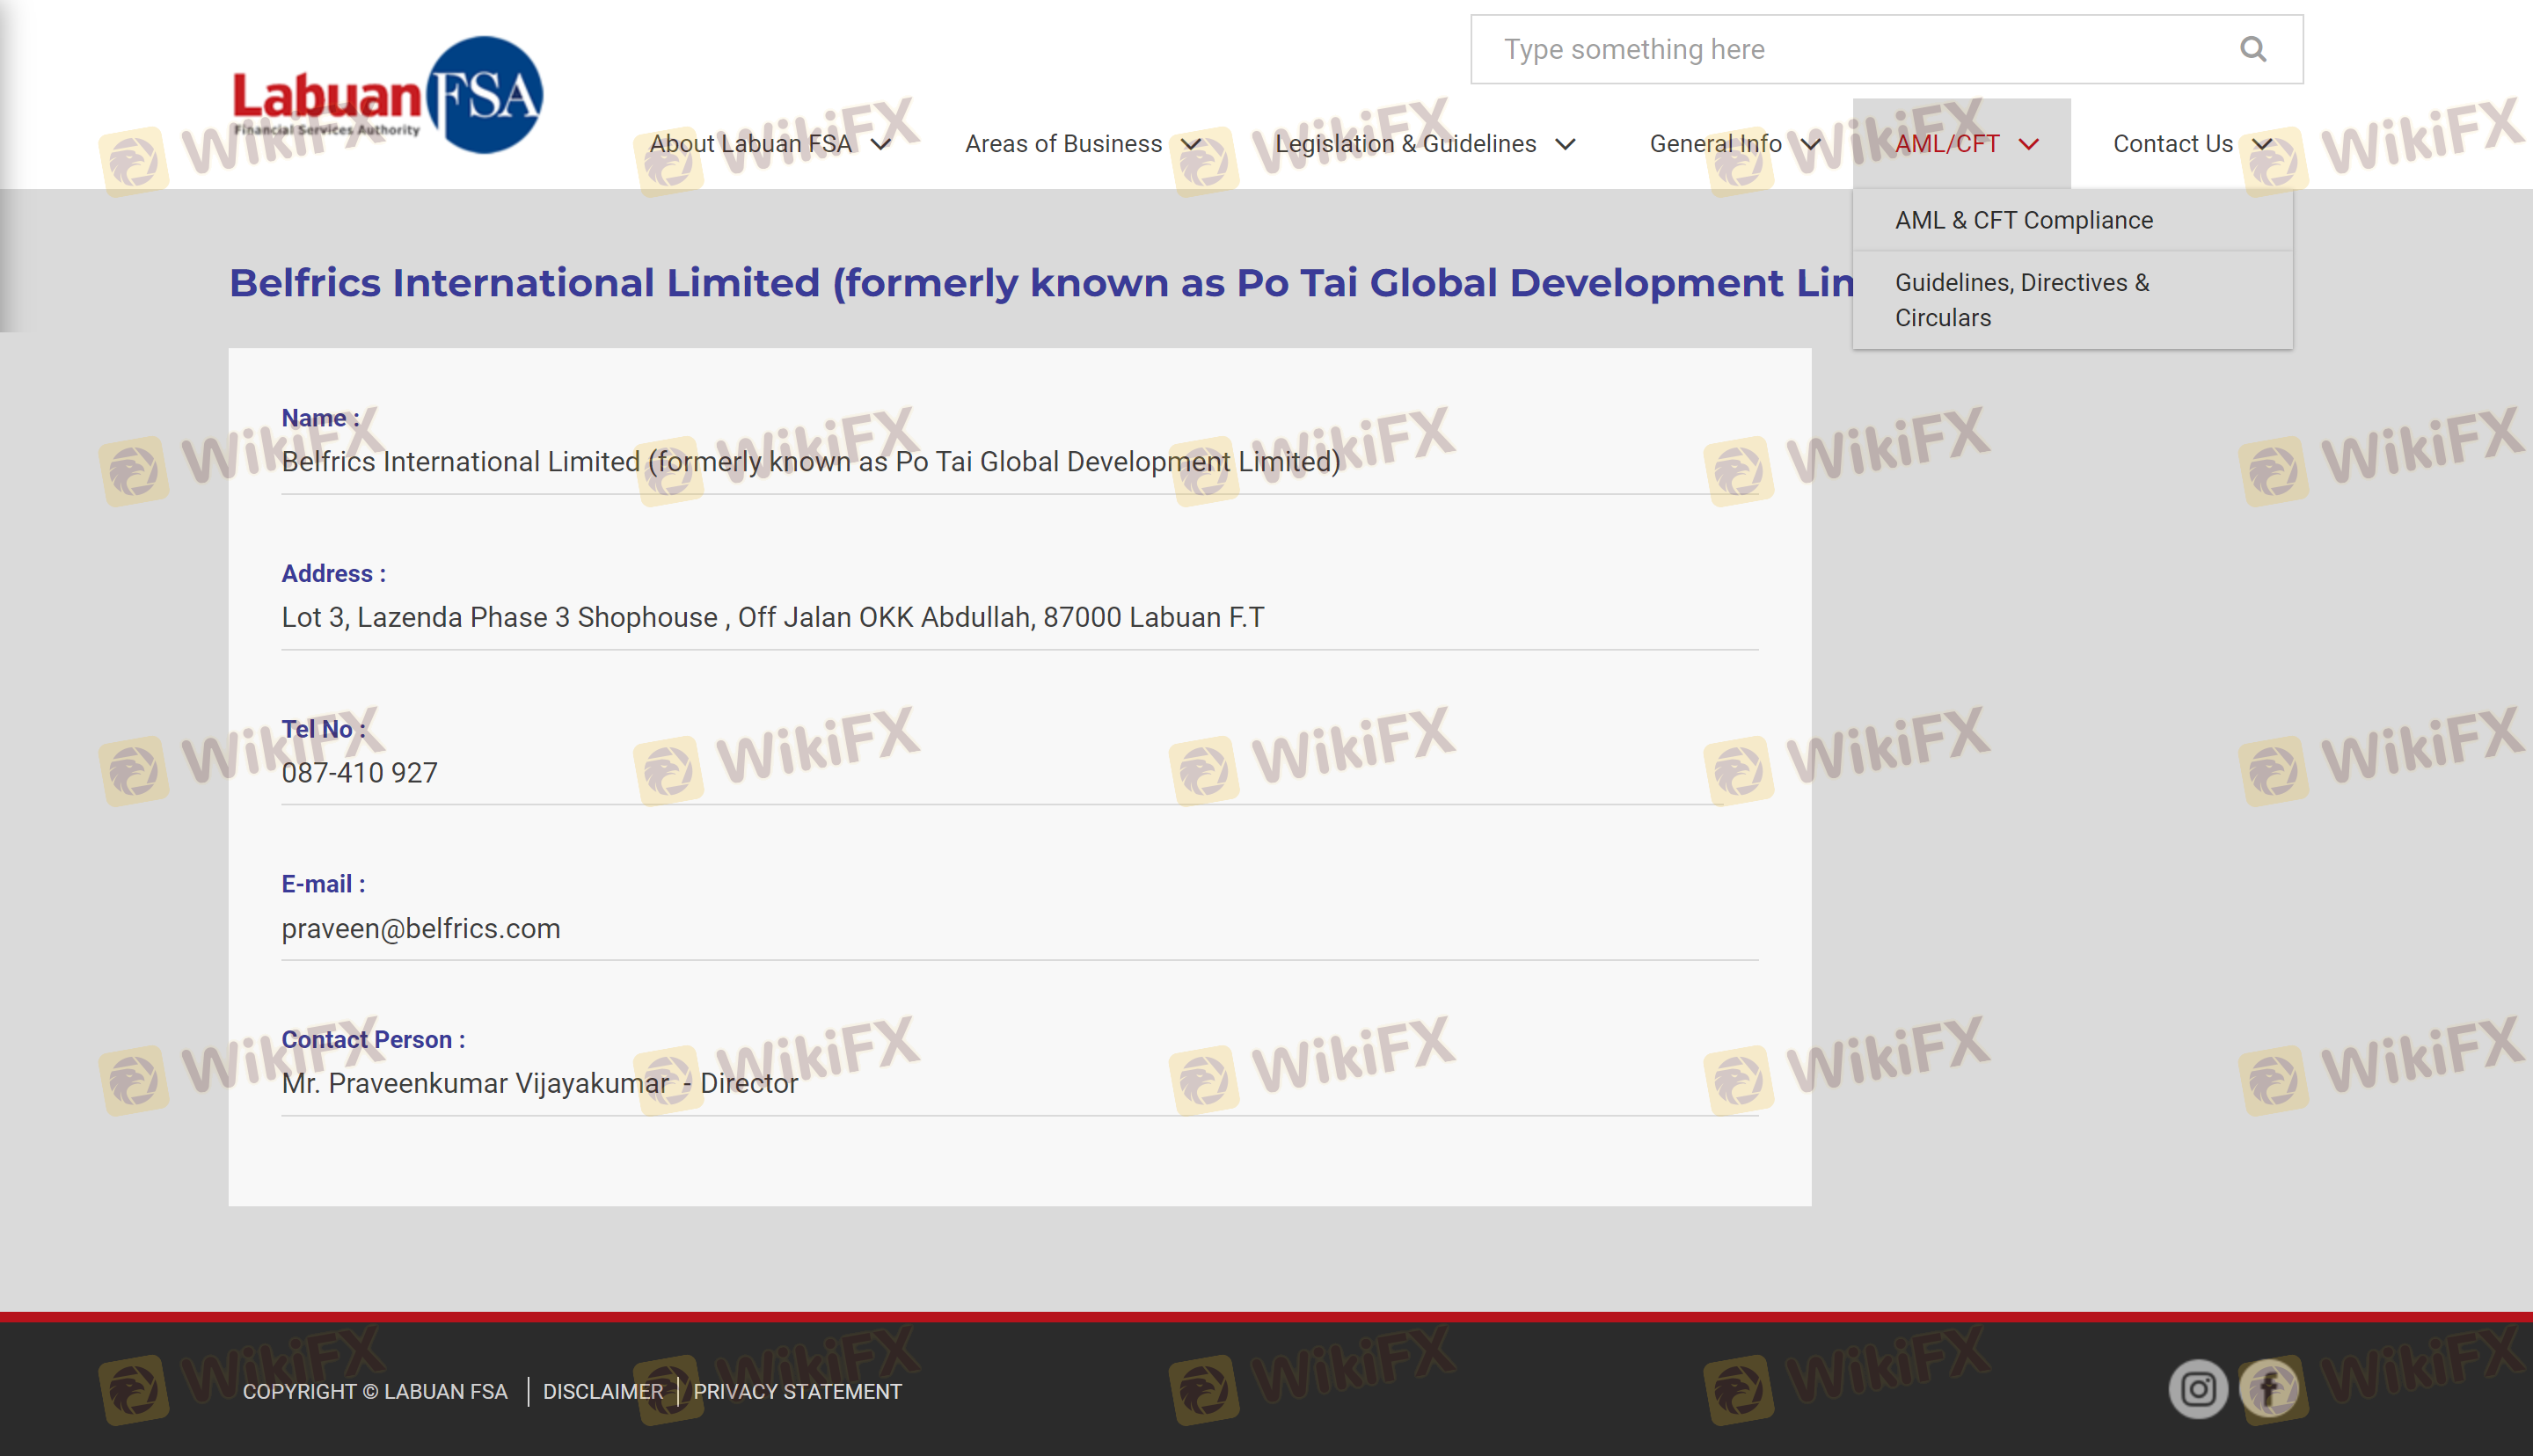Open the Contact Us menu label
Viewport: 2533px width, 1456px height.
pos(2172,144)
